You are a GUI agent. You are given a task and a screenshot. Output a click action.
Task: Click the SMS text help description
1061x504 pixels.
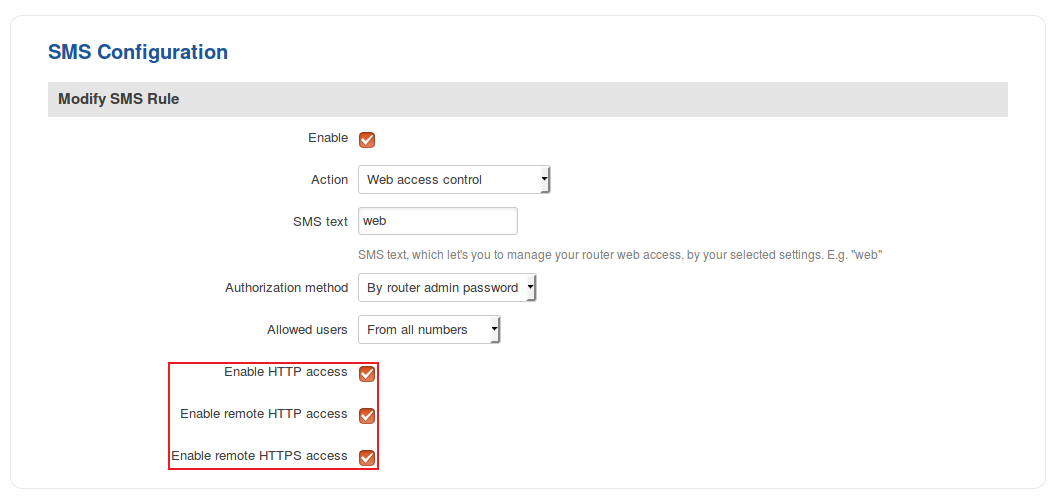(619, 255)
